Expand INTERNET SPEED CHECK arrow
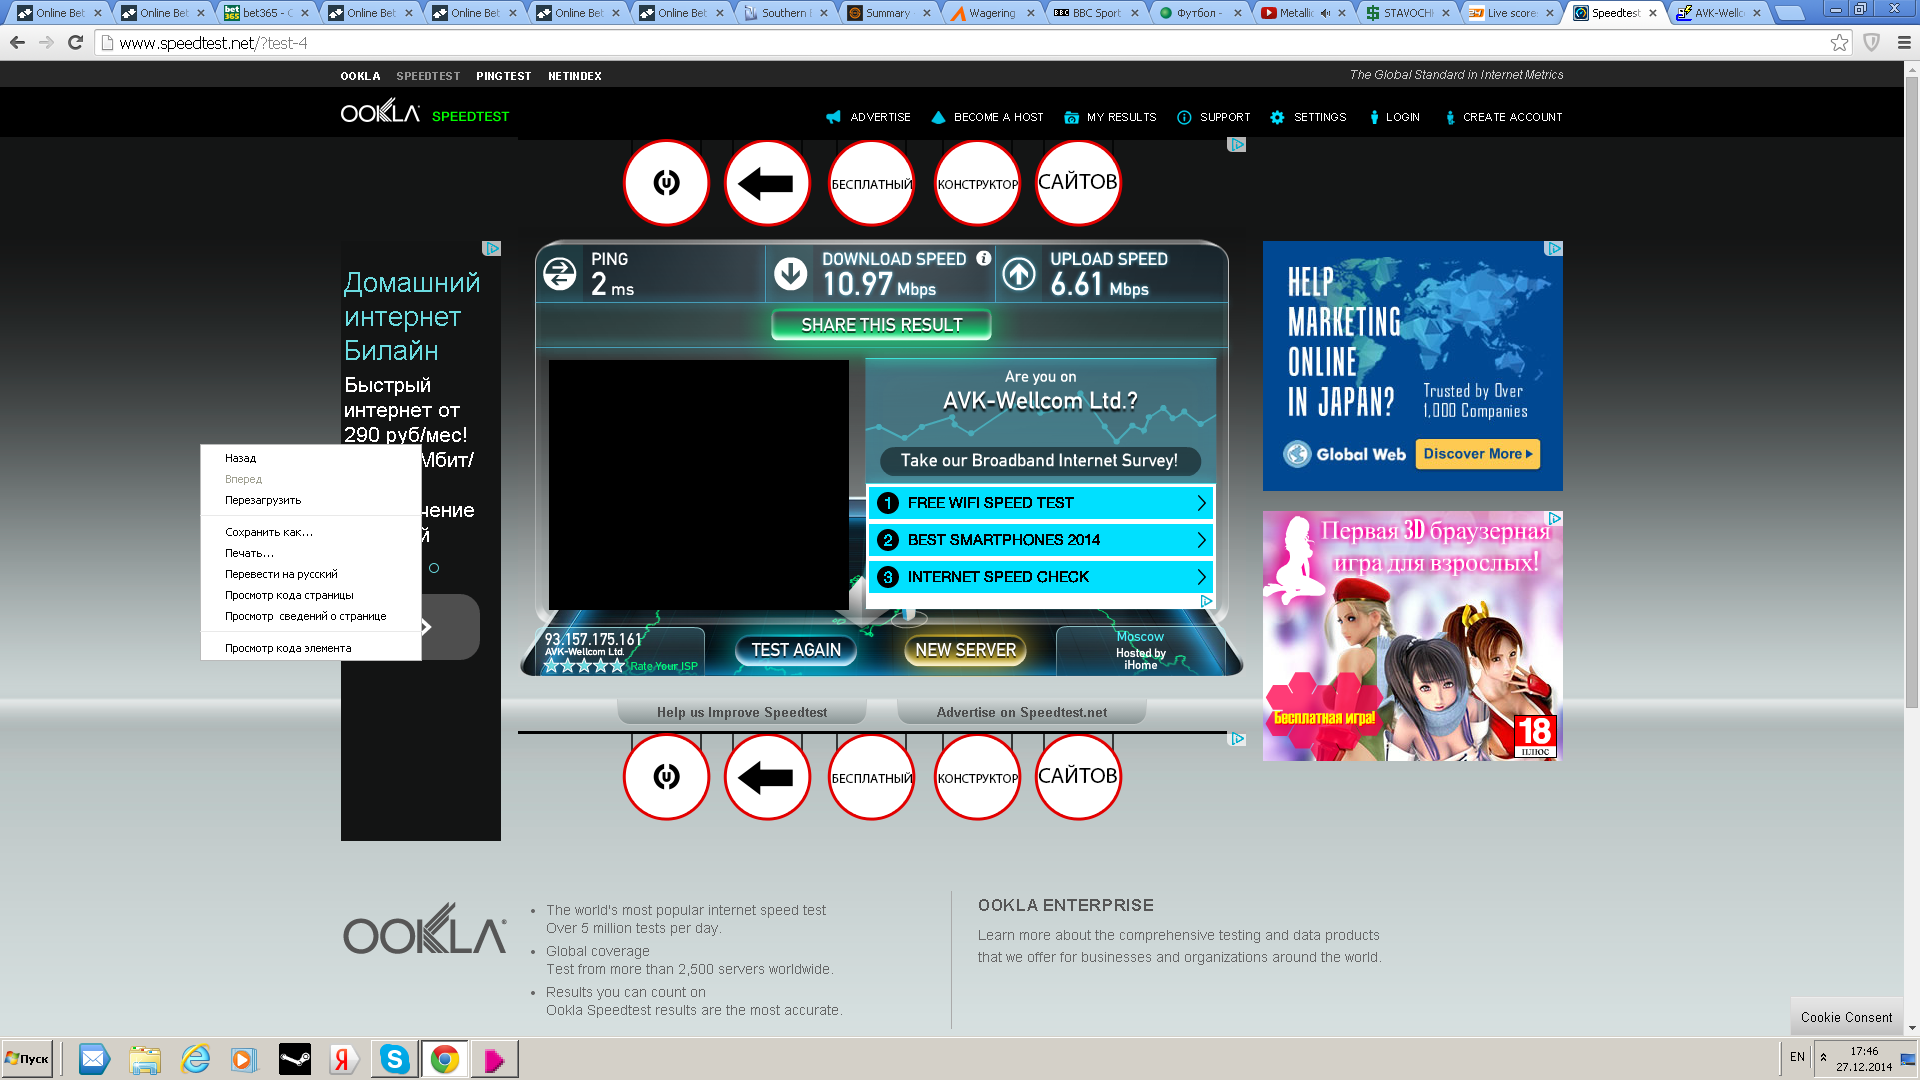The height and width of the screenshot is (1080, 1920). pyautogui.click(x=1202, y=577)
